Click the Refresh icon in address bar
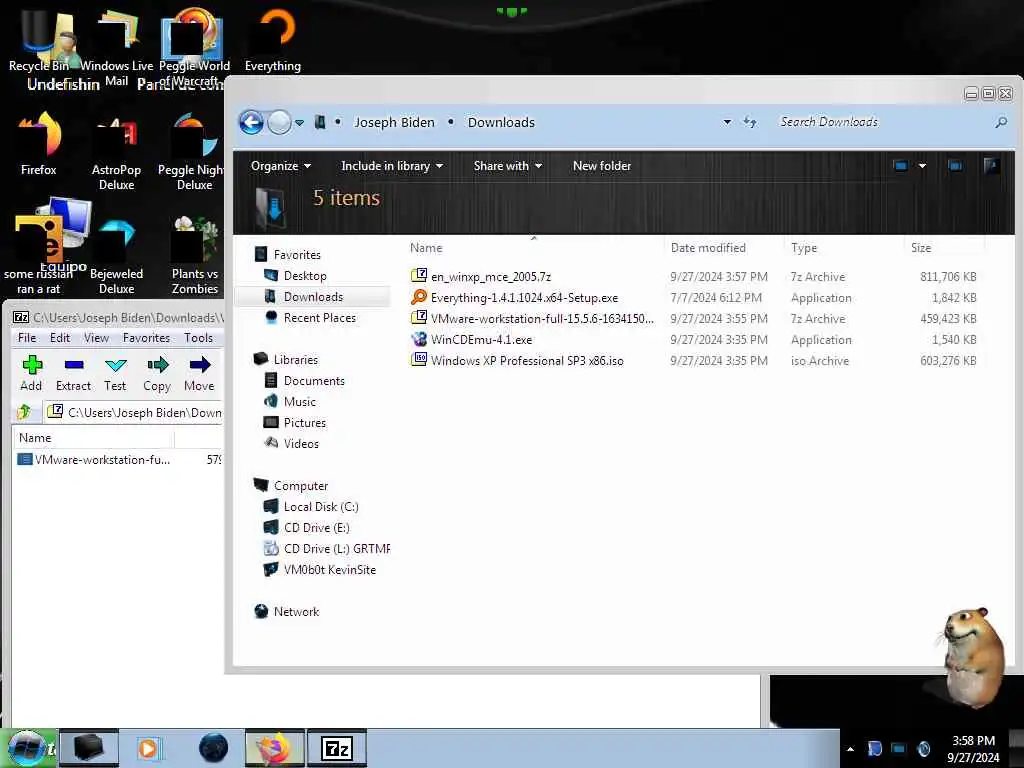 [x=750, y=122]
